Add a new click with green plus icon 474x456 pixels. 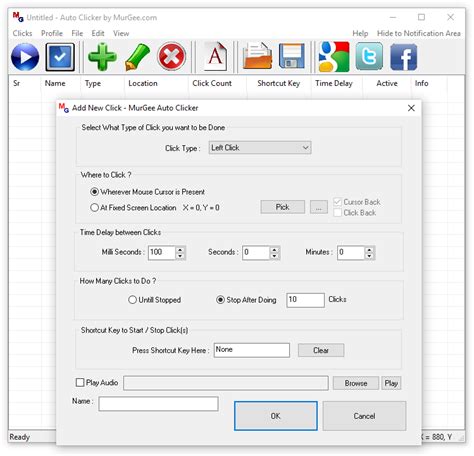click(x=102, y=57)
